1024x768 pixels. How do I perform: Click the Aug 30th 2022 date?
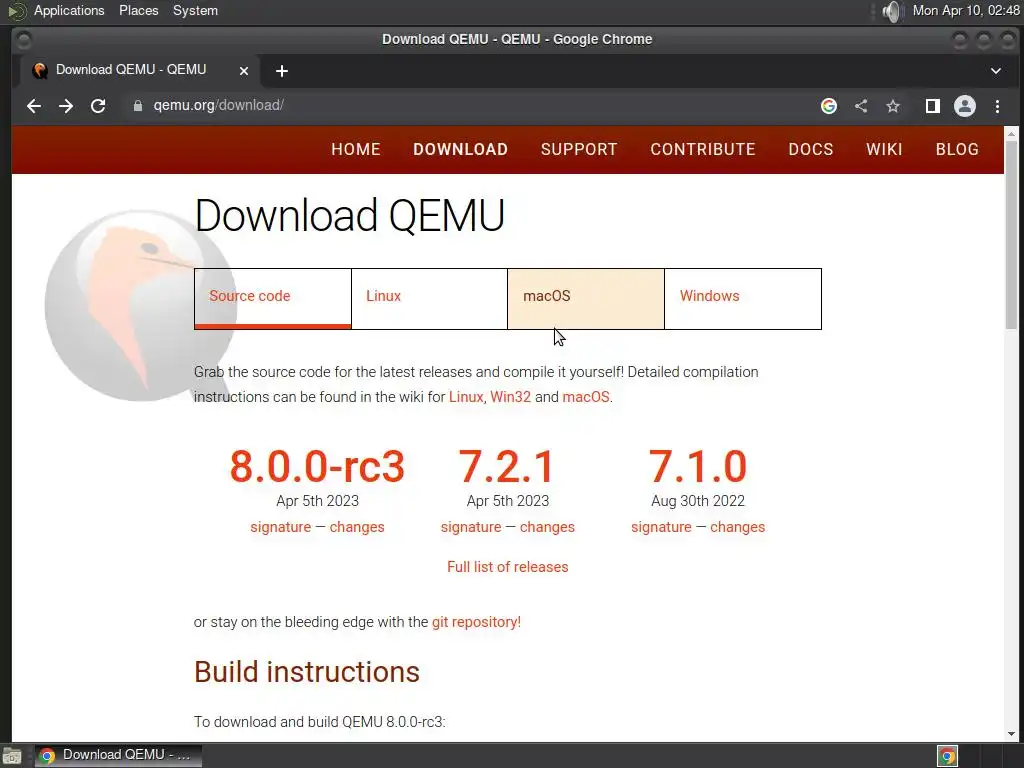697,501
